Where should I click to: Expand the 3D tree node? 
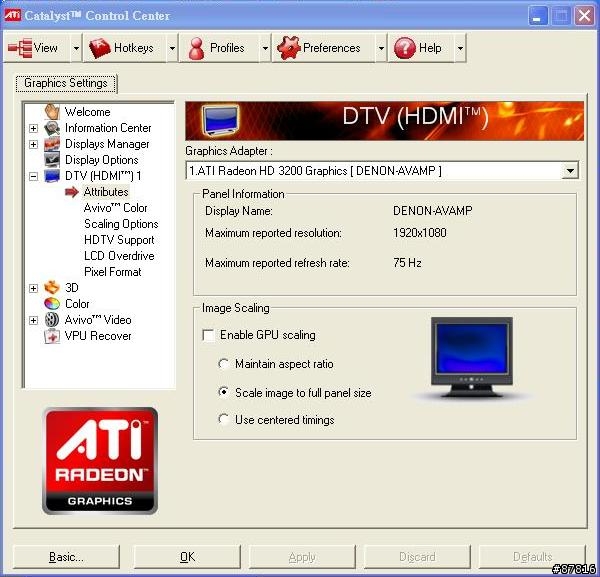(34, 288)
